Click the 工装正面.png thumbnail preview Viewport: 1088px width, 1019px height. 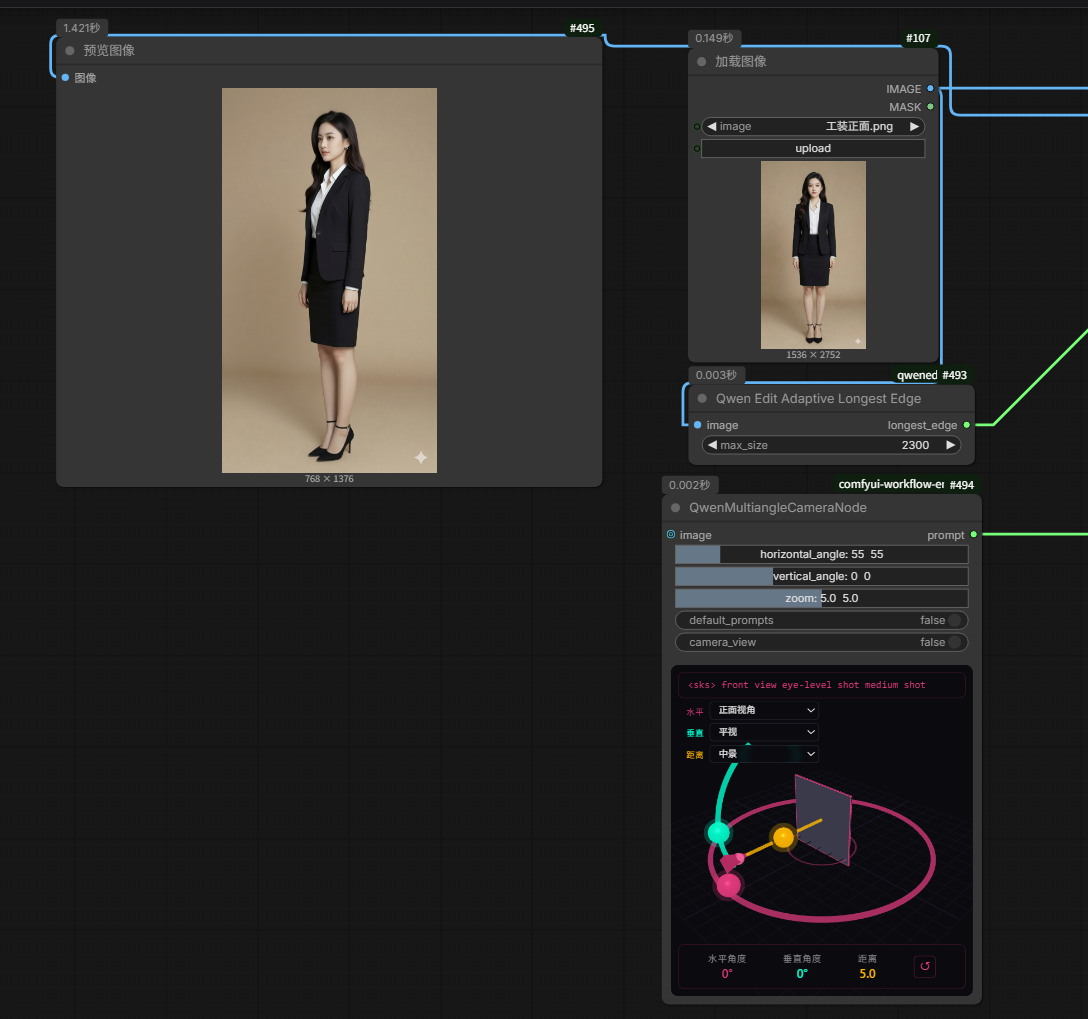813,255
